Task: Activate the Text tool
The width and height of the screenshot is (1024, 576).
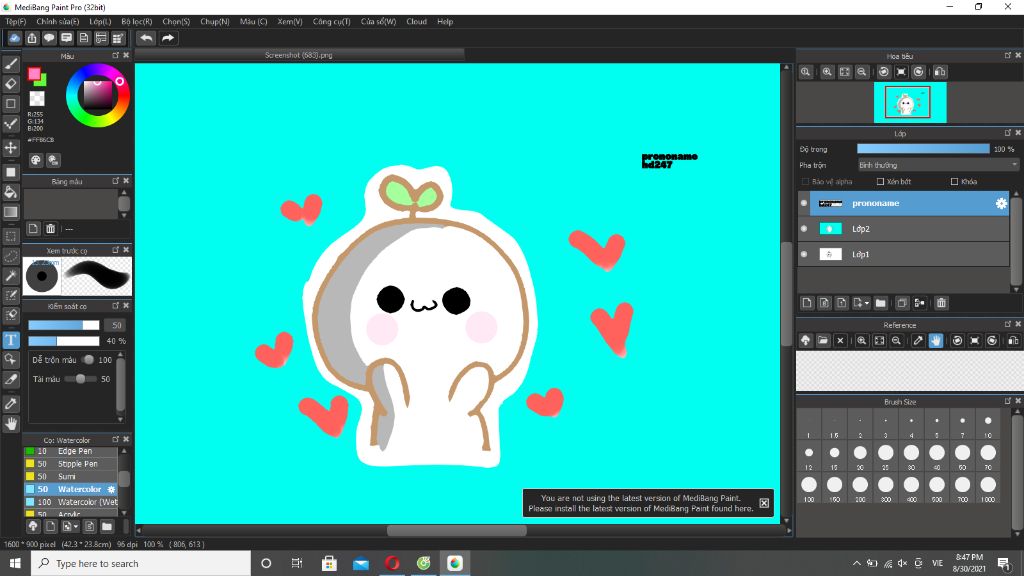Action: (x=11, y=340)
